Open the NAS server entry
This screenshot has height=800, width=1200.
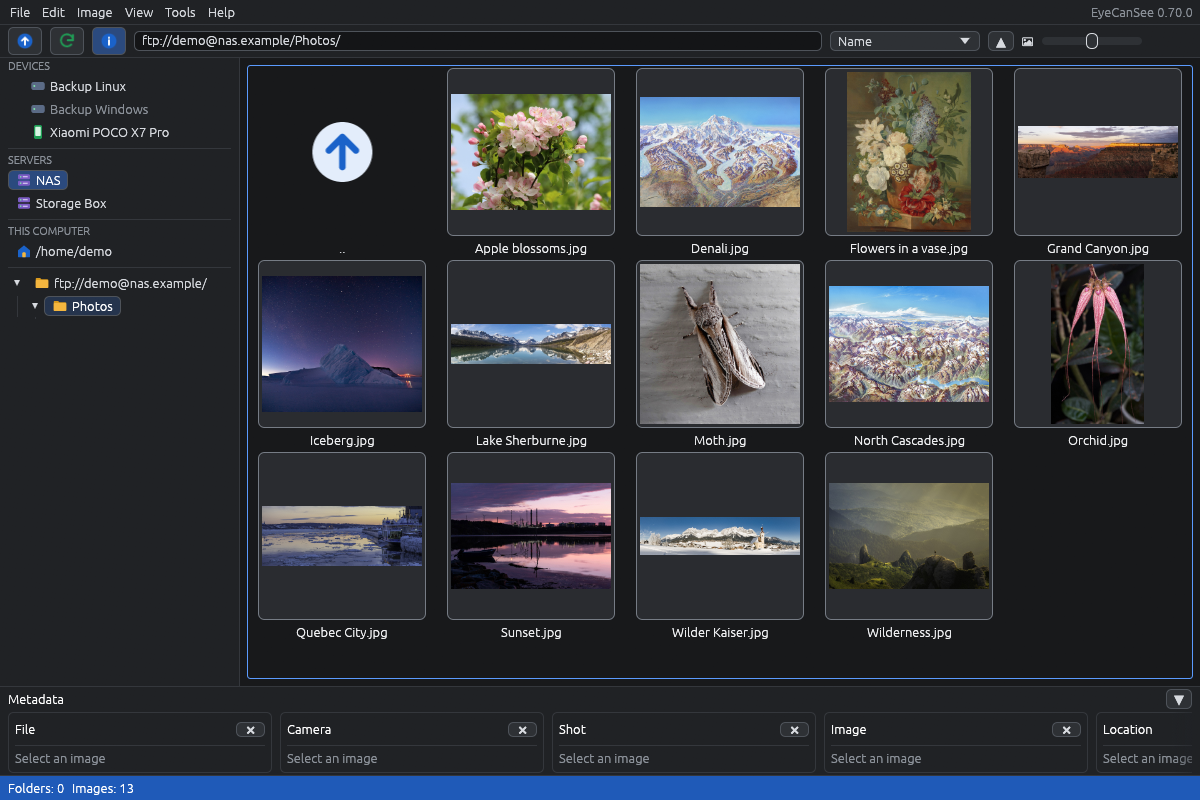coord(38,181)
